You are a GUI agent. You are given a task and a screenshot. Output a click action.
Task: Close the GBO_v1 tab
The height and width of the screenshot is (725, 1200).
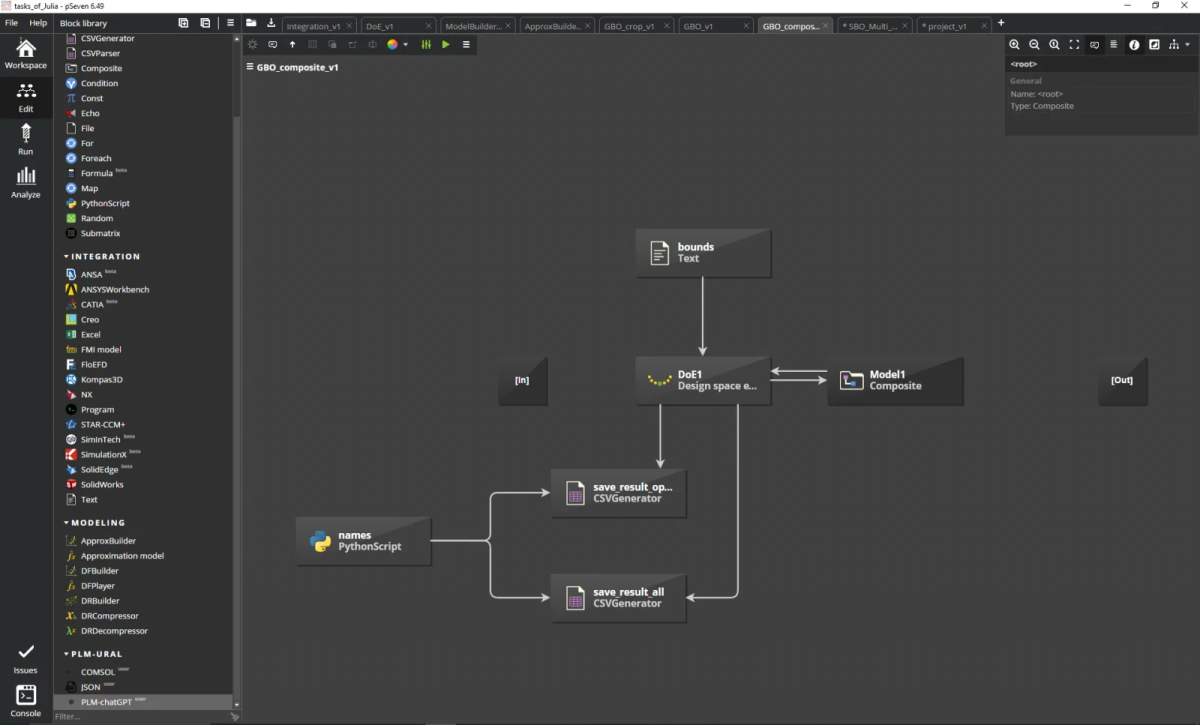click(x=745, y=26)
